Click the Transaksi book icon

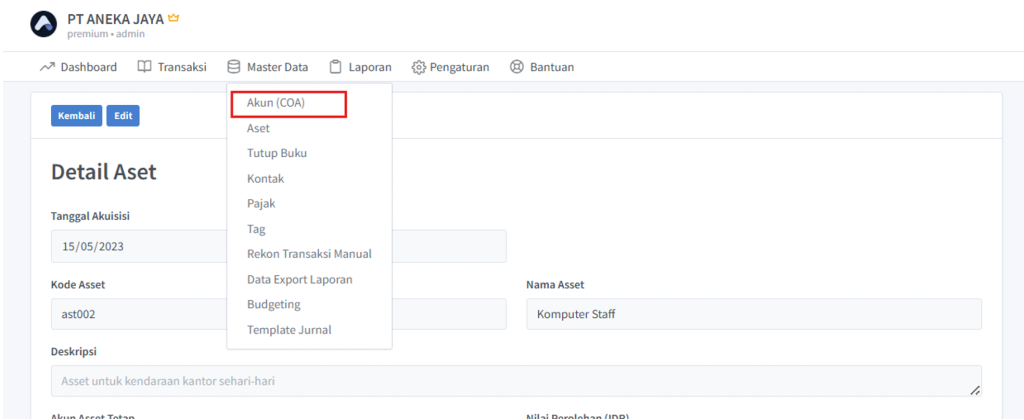(144, 67)
